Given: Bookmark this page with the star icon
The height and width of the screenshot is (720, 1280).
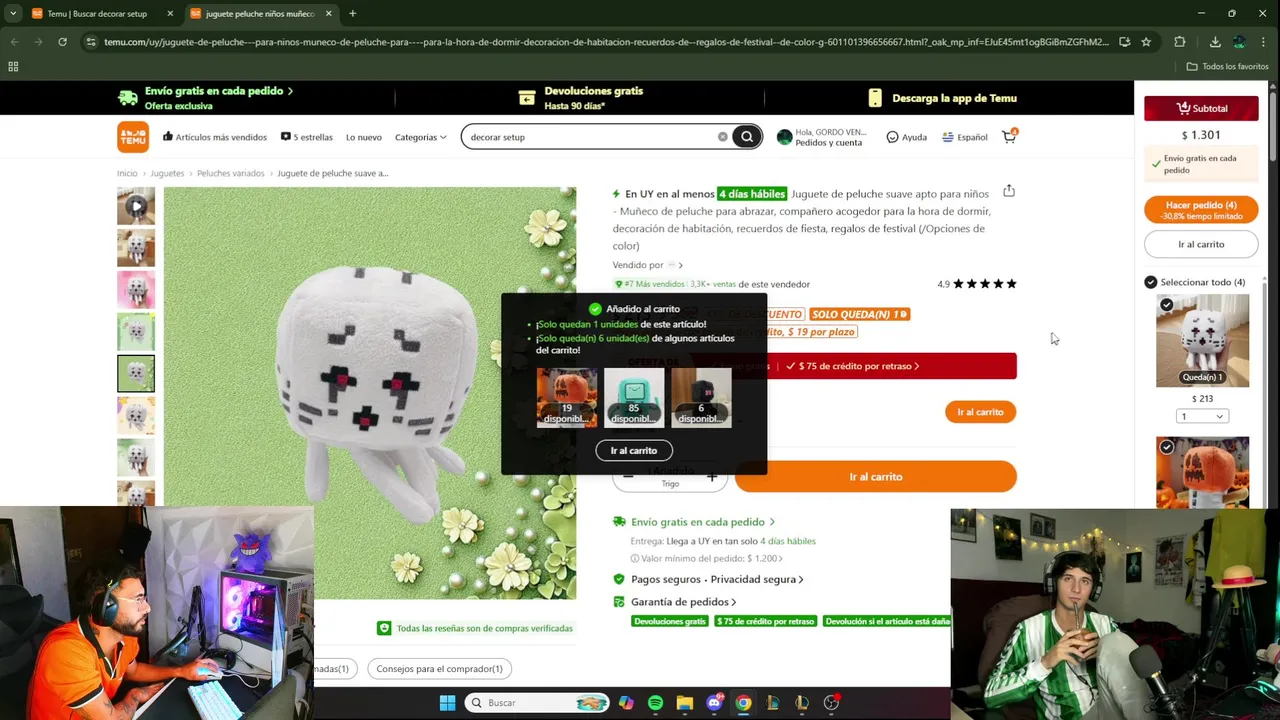Looking at the screenshot, I should pos(1146,42).
